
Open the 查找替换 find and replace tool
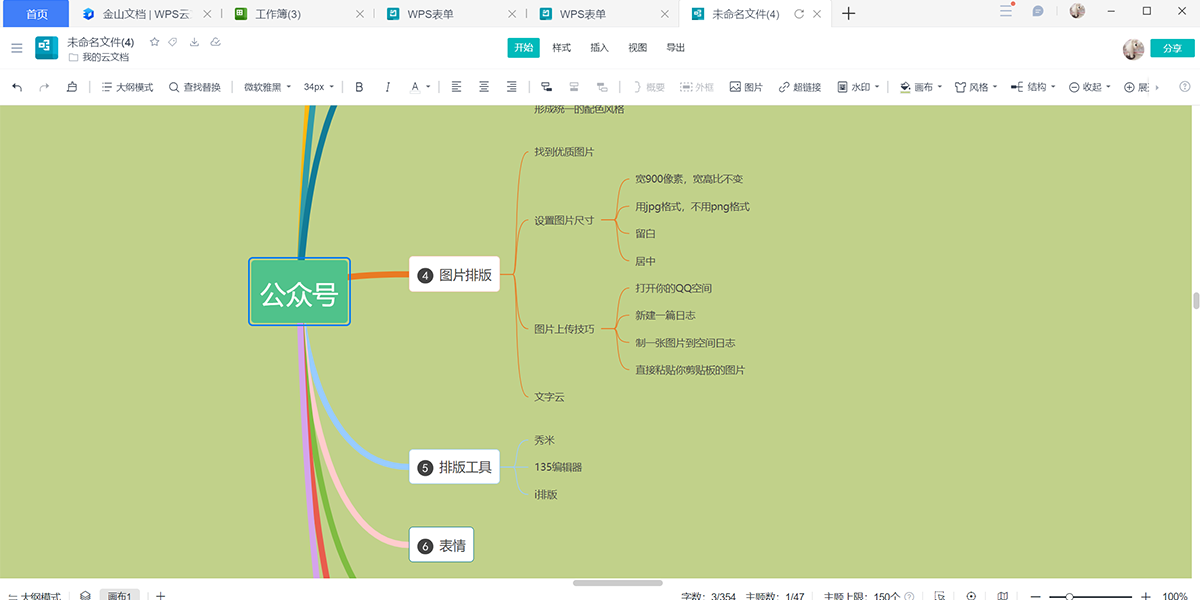(x=194, y=87)
